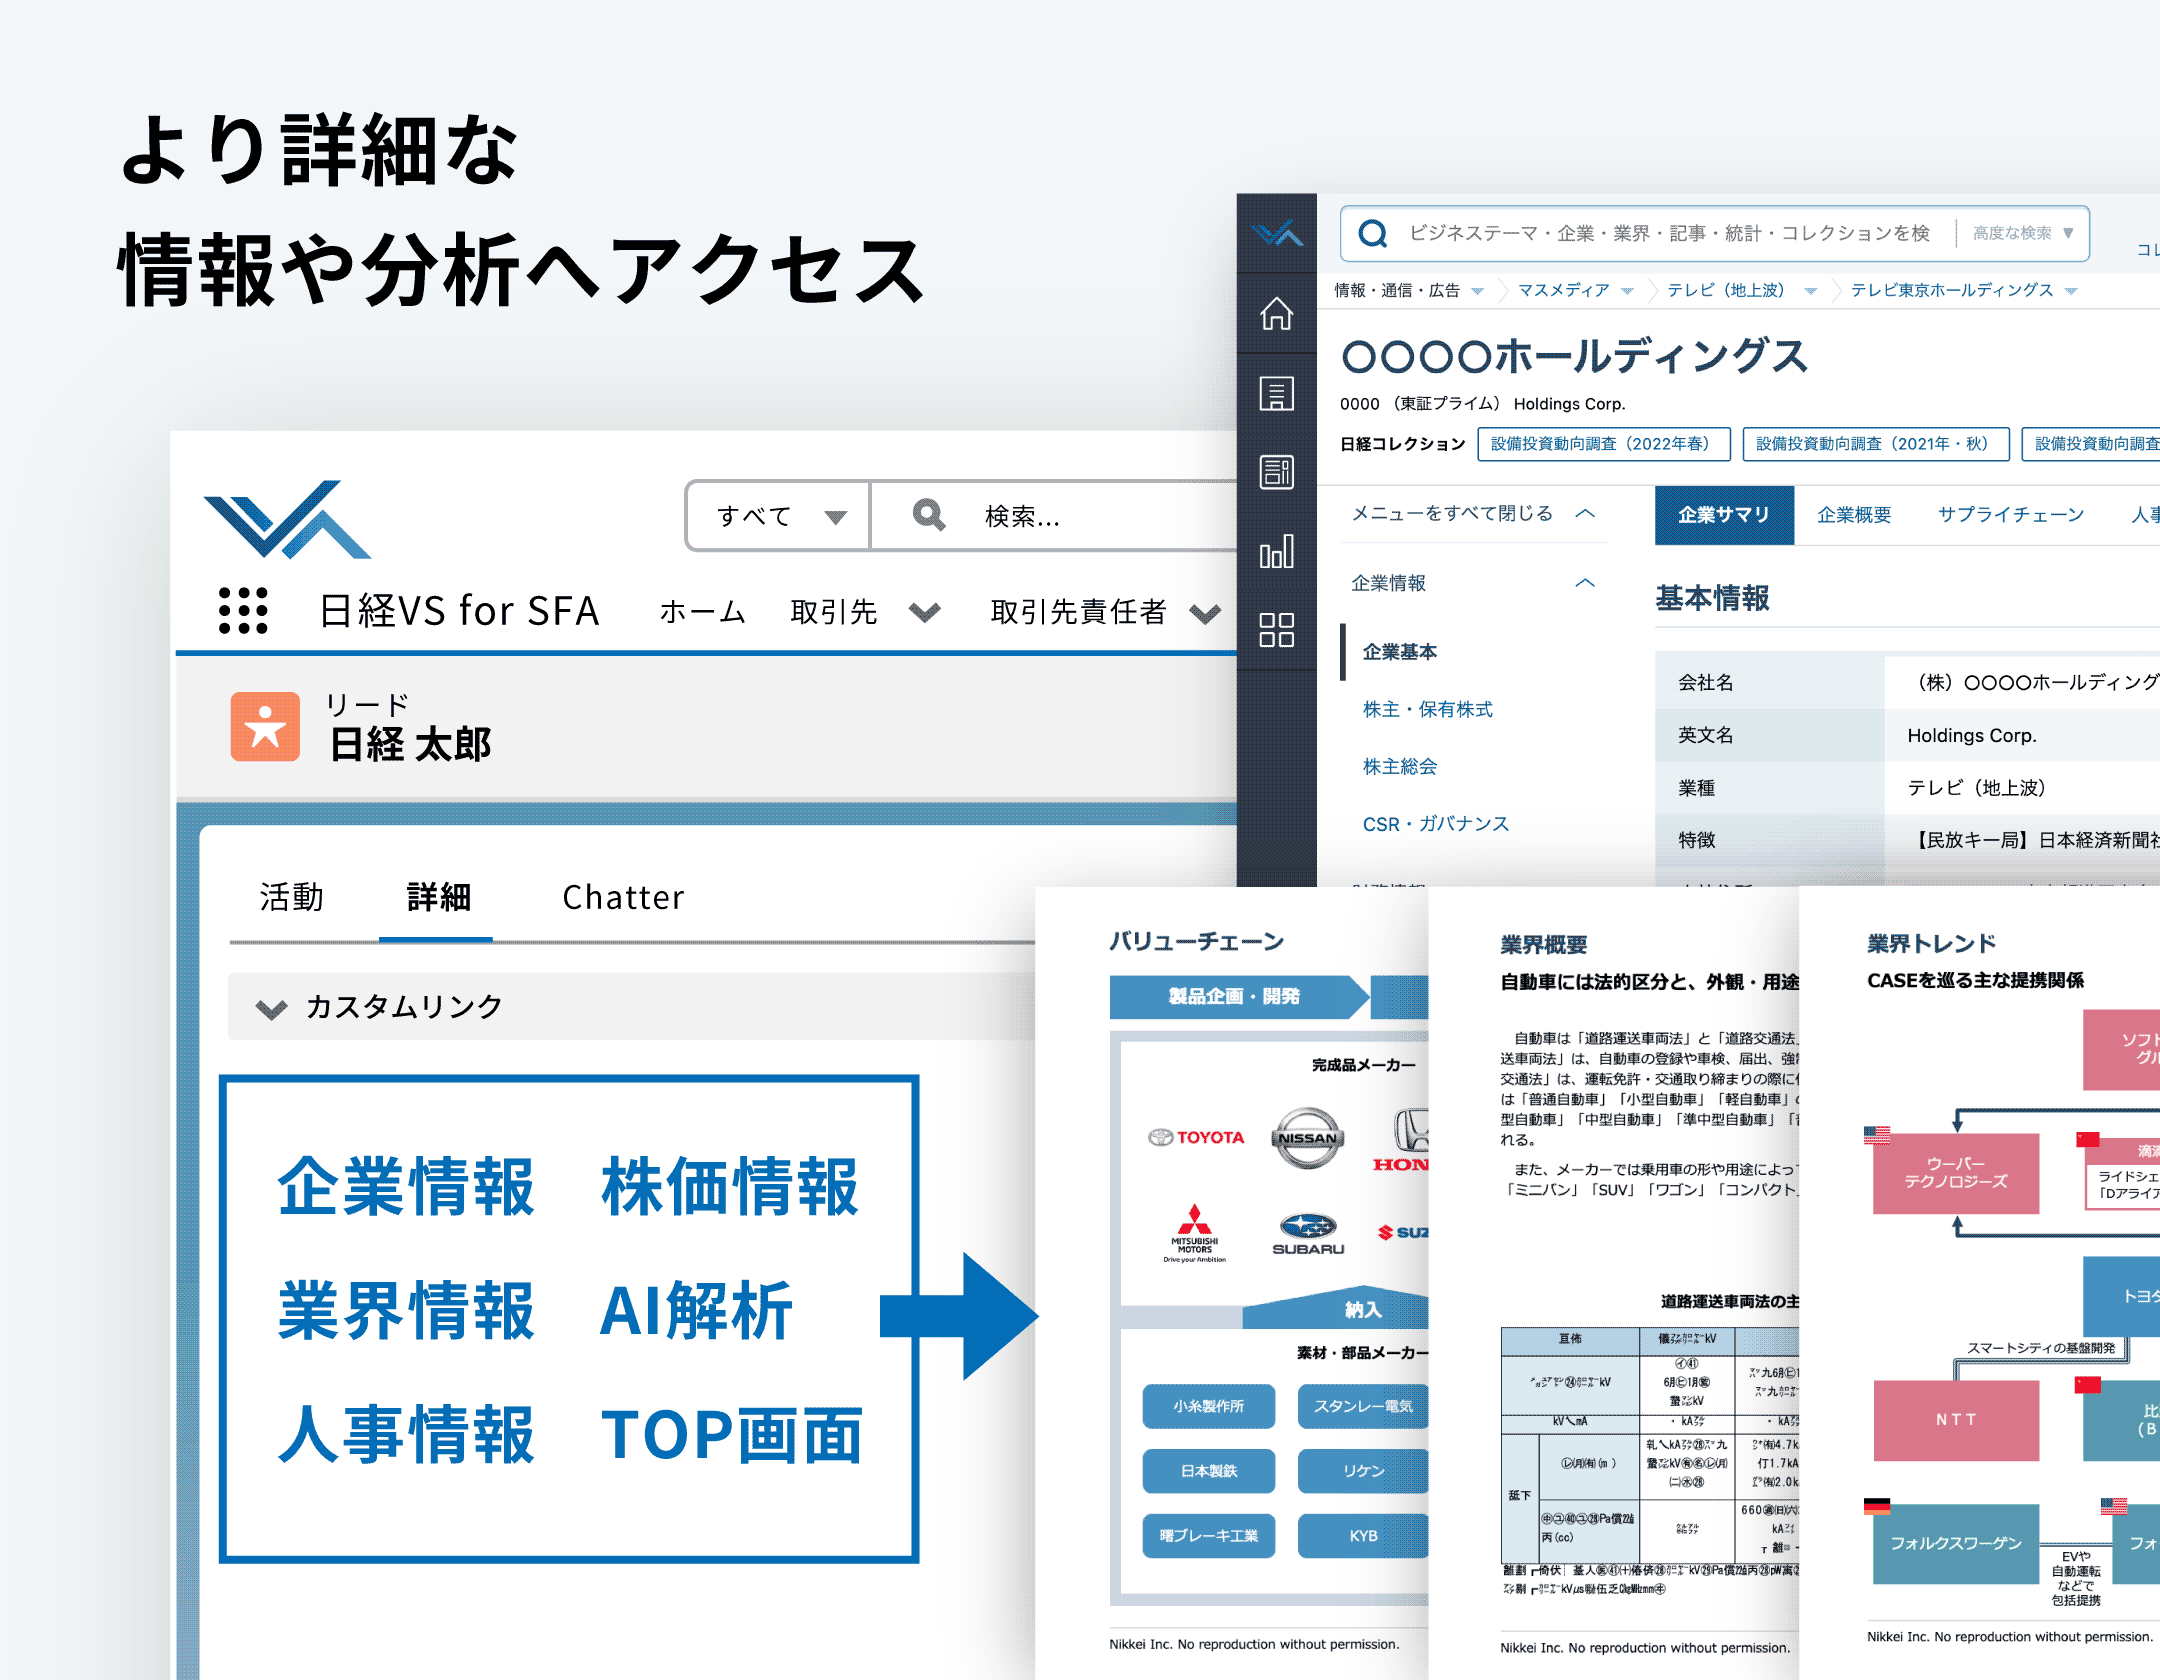Screen dimensions: 2160x1680
Task: Select the 企業概要 tab
Action: point(1854,515)
